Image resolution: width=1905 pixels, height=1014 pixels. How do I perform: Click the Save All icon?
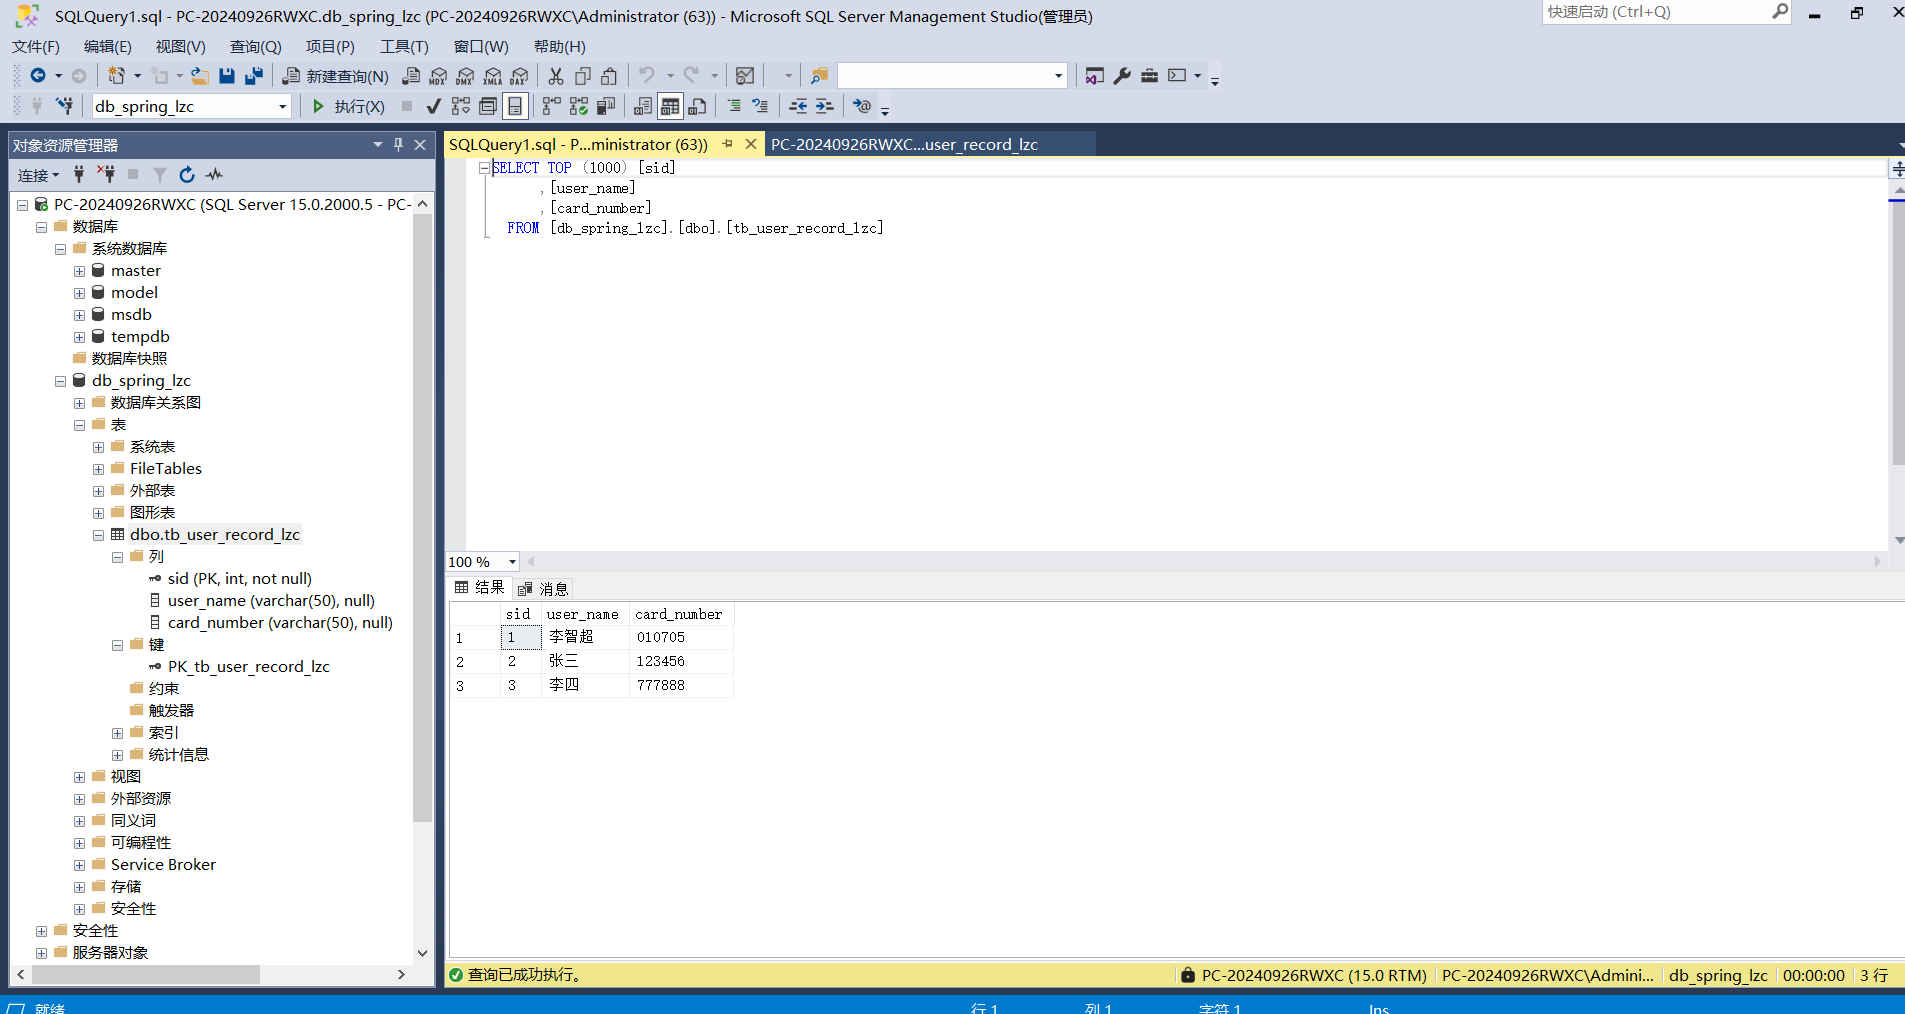(x=254, y=76)
